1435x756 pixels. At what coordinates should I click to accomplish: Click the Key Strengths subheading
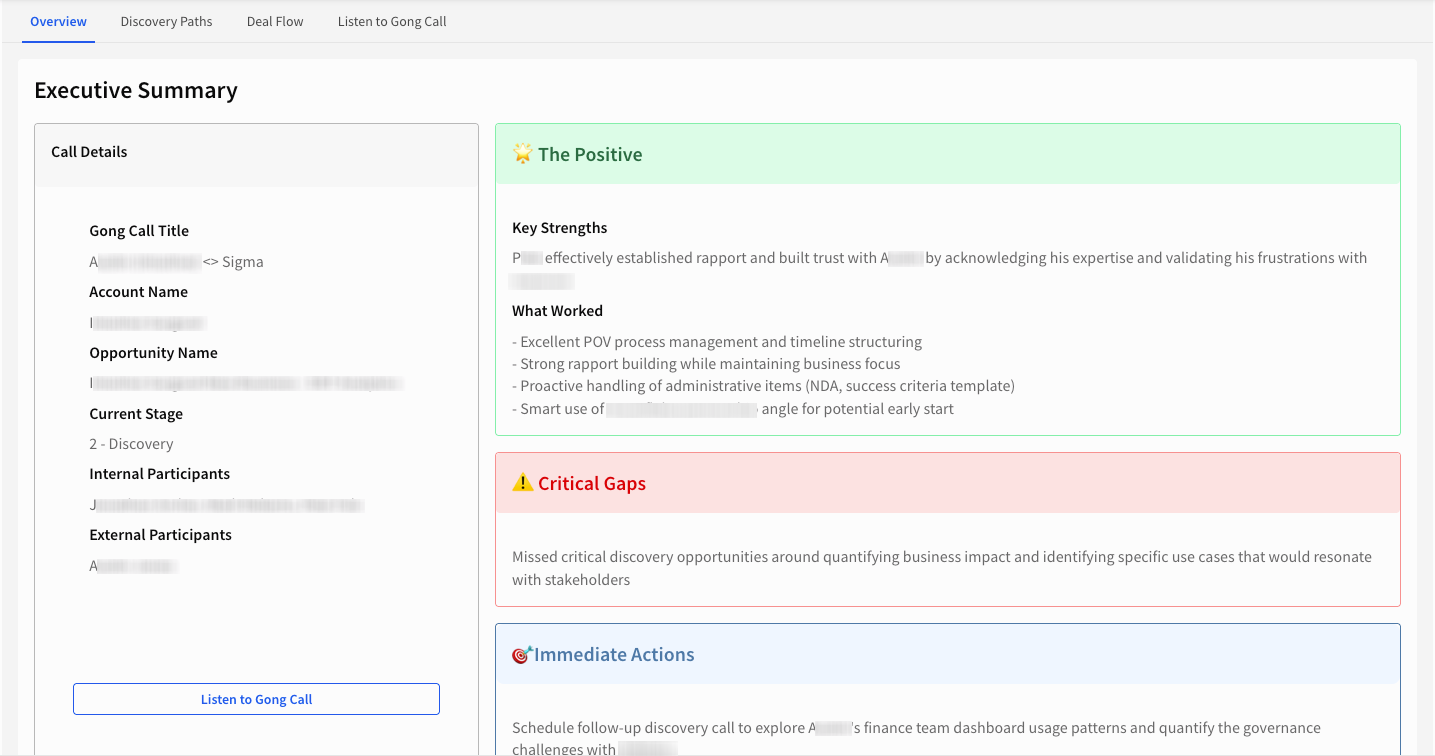point(560,228)
